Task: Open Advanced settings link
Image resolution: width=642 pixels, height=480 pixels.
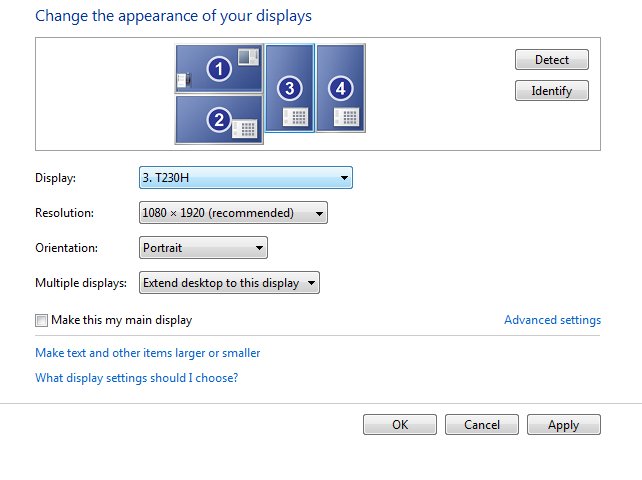Action: click(x=552, y=319)
